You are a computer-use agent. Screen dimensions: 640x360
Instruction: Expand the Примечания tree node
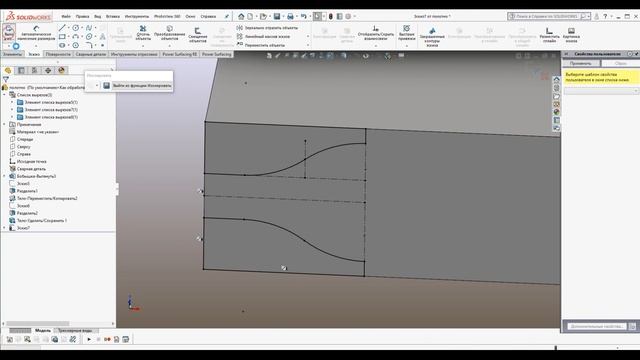[4, 124]
